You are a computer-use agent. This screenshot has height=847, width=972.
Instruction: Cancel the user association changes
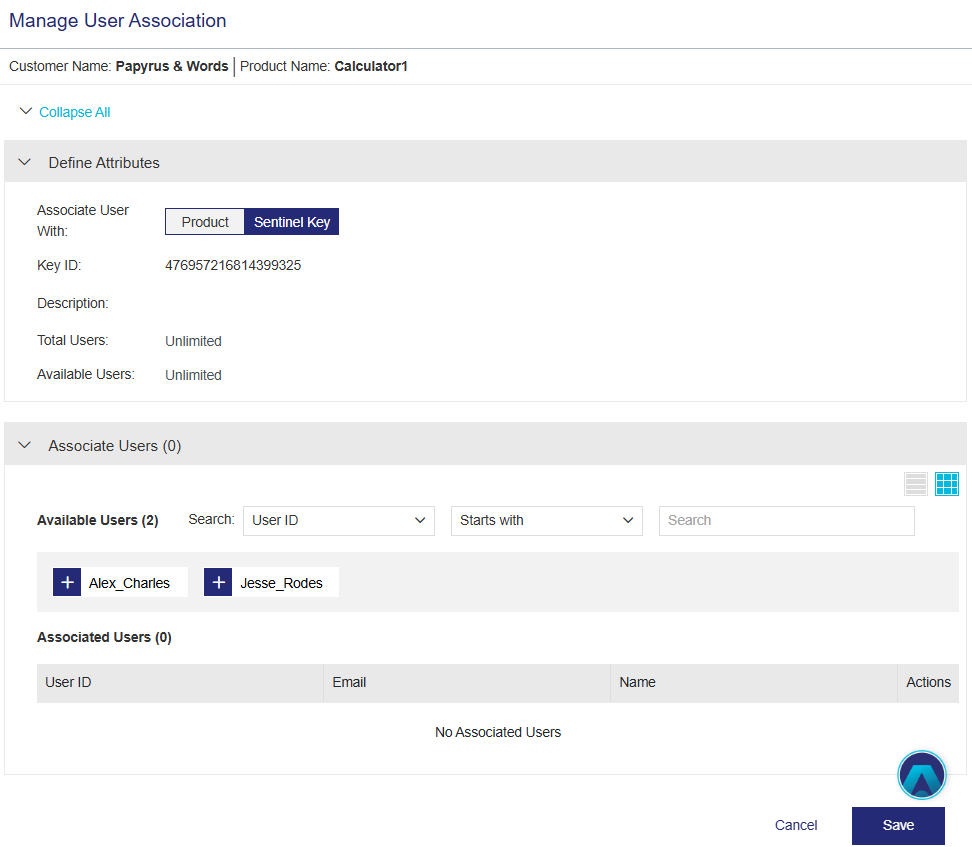pos(796,825)
